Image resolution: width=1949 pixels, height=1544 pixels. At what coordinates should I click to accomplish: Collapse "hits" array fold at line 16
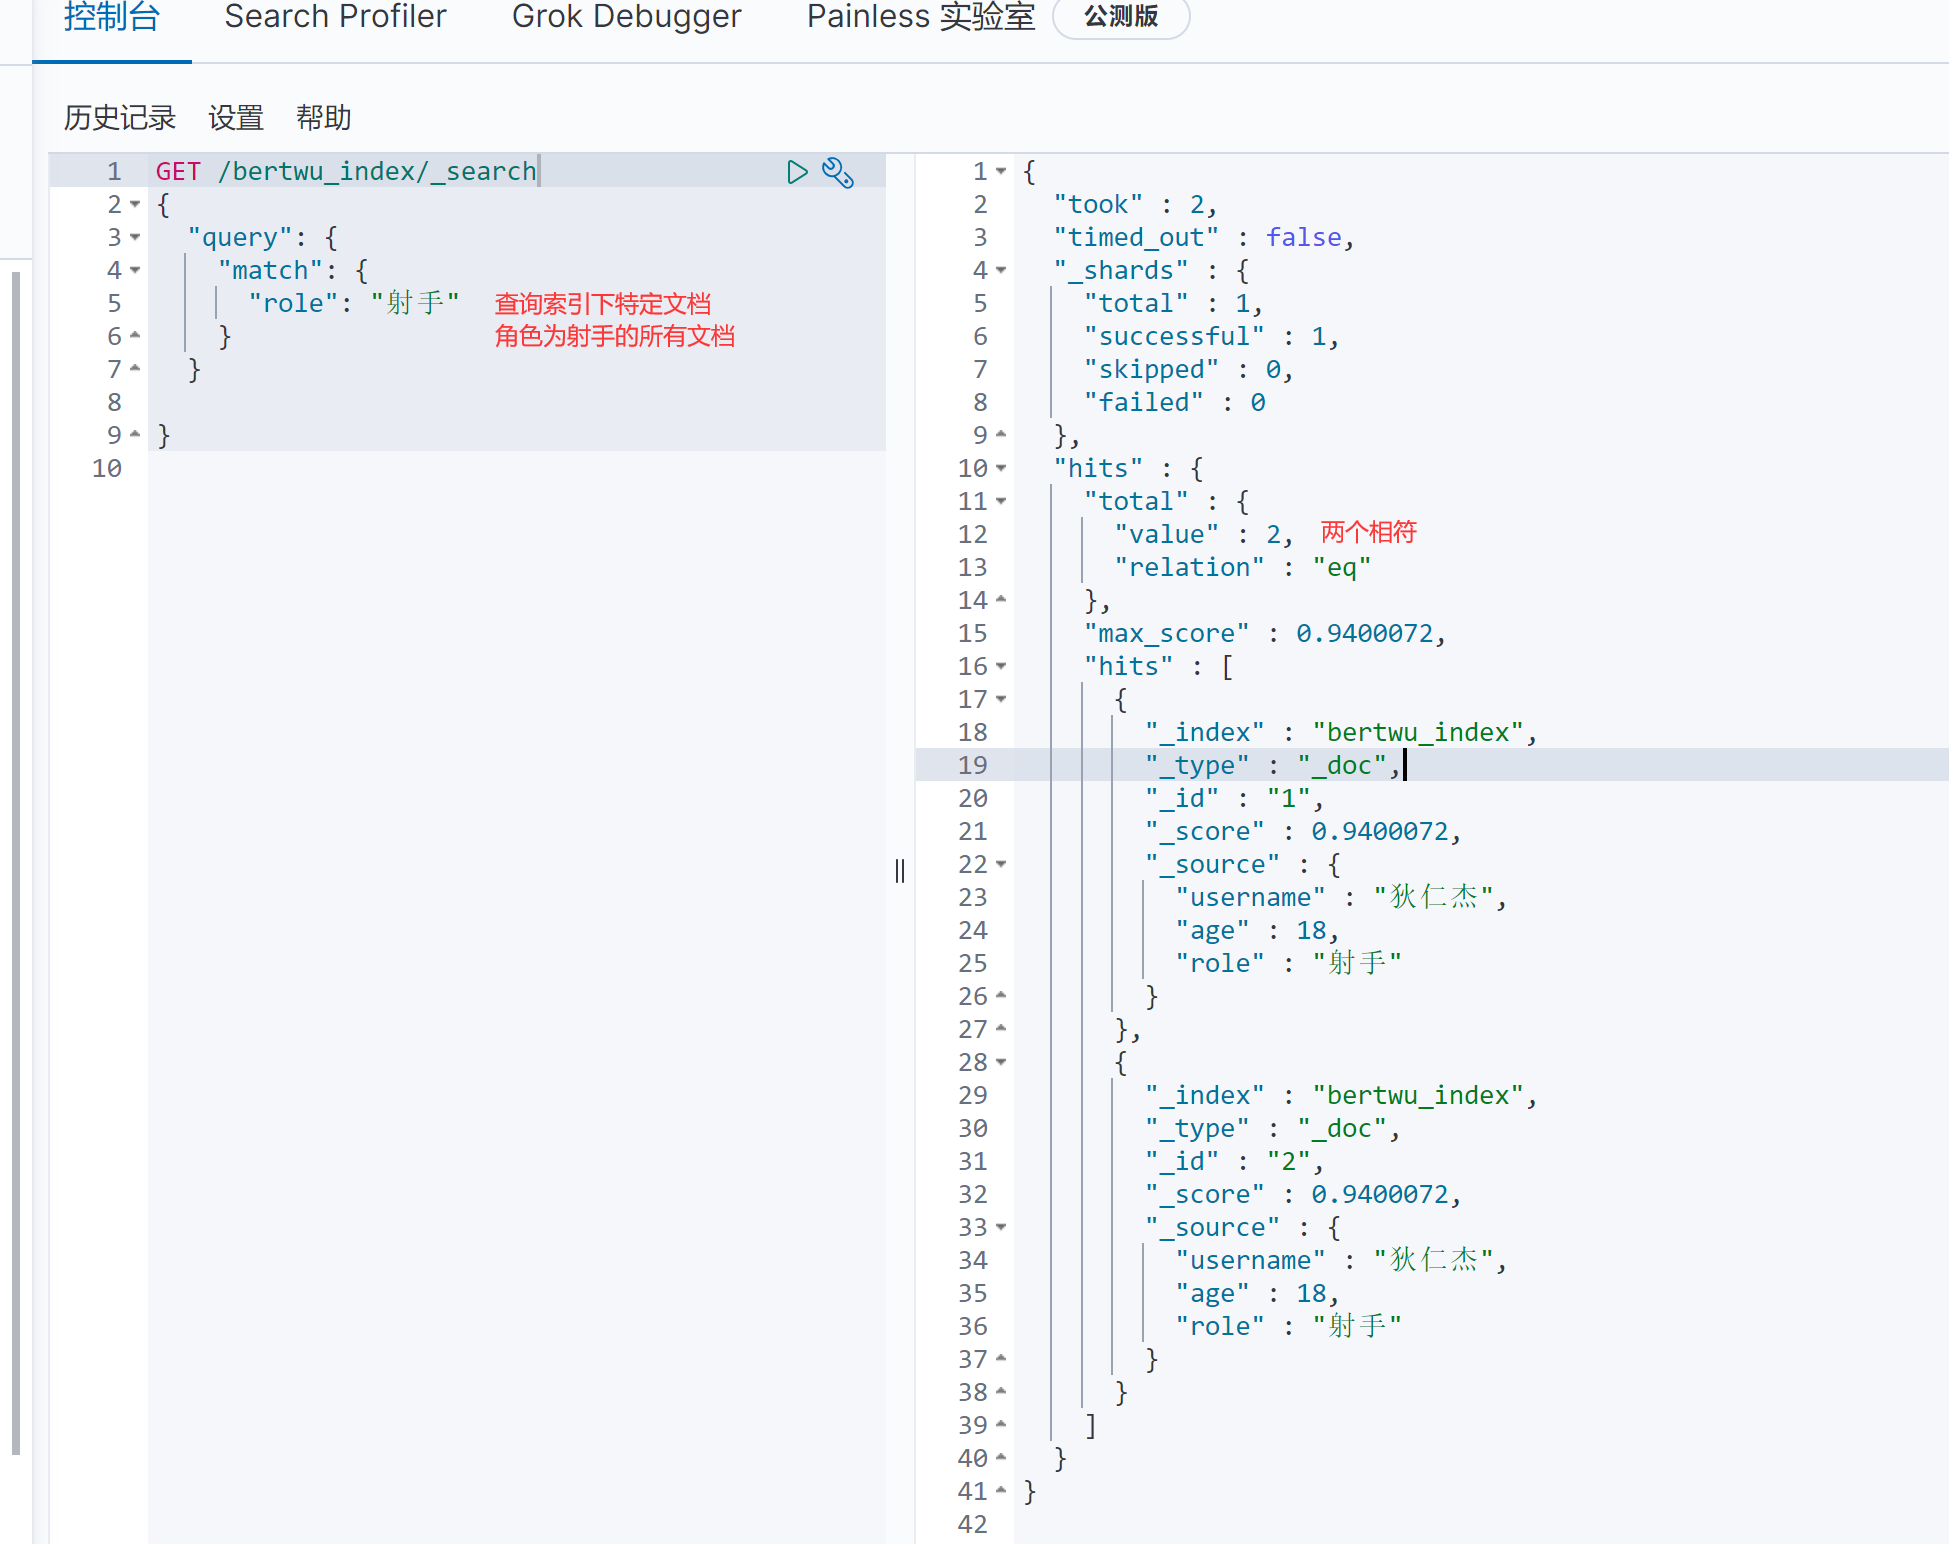pos(1001,667)
